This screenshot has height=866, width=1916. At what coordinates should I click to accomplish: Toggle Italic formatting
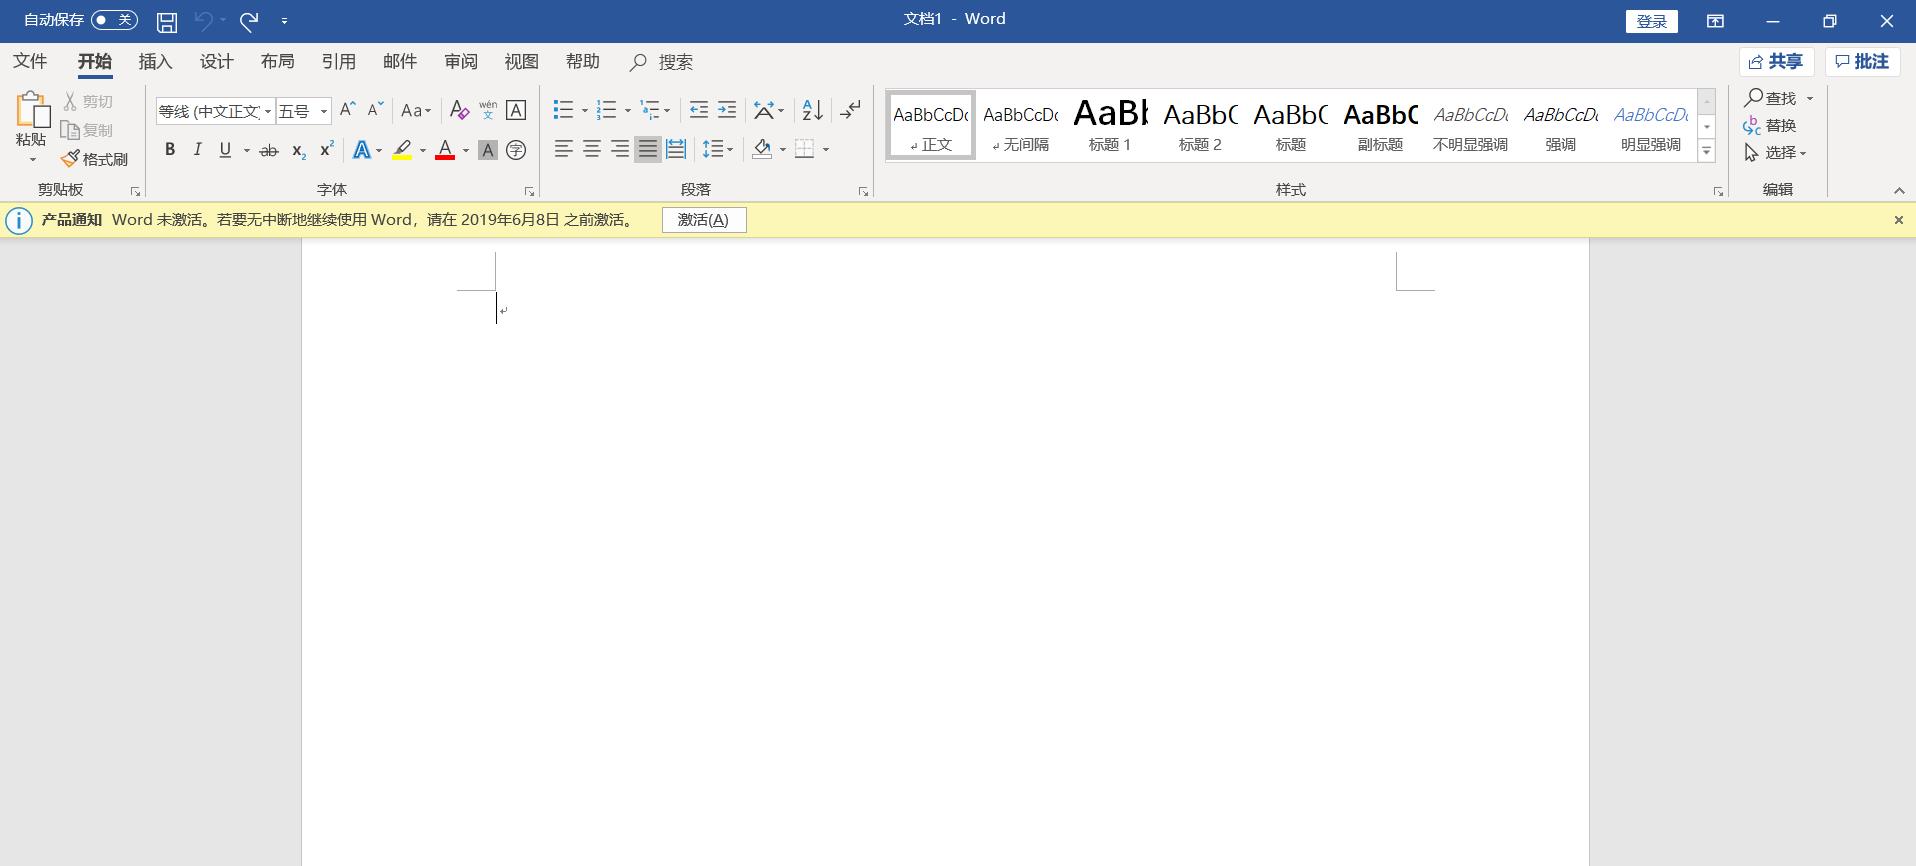(x=197, y=150)
